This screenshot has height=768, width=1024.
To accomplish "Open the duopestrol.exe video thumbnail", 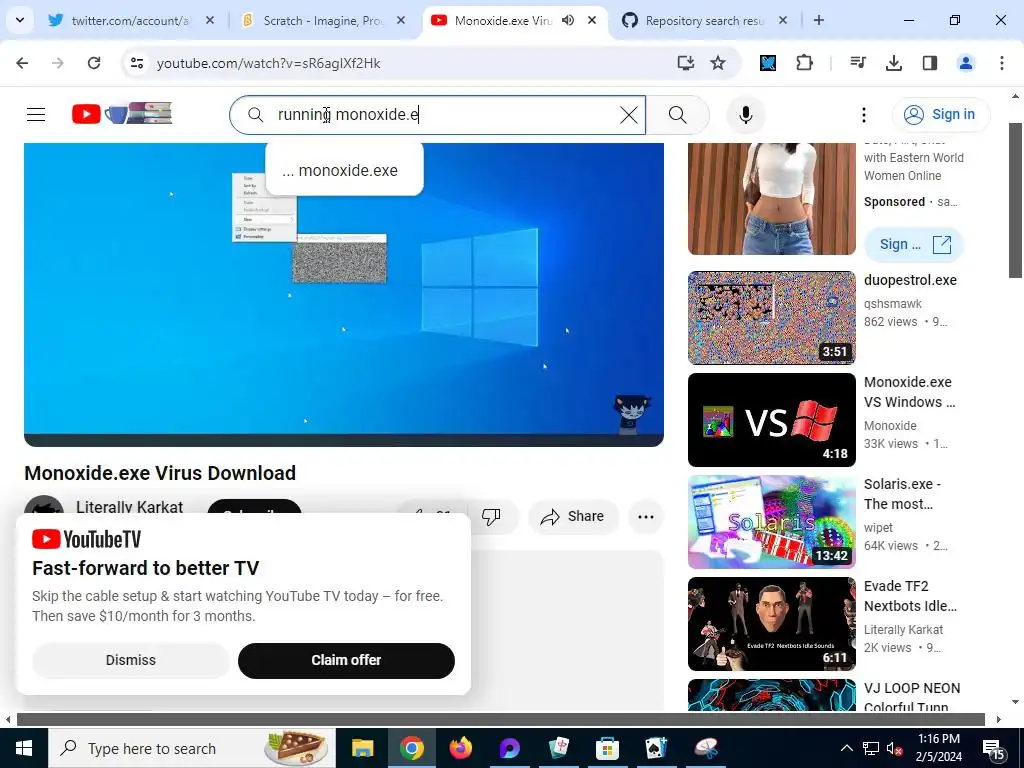I will (771, 317).
